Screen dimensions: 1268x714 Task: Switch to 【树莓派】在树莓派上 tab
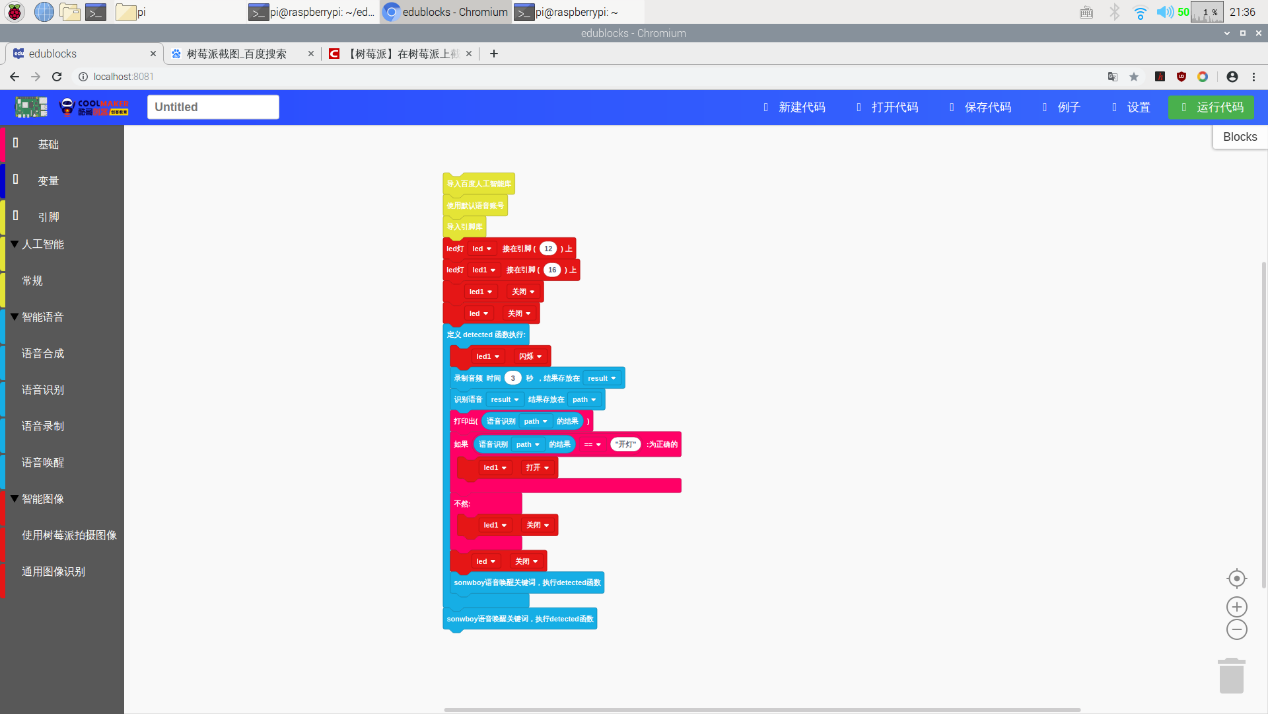point(399,54)
